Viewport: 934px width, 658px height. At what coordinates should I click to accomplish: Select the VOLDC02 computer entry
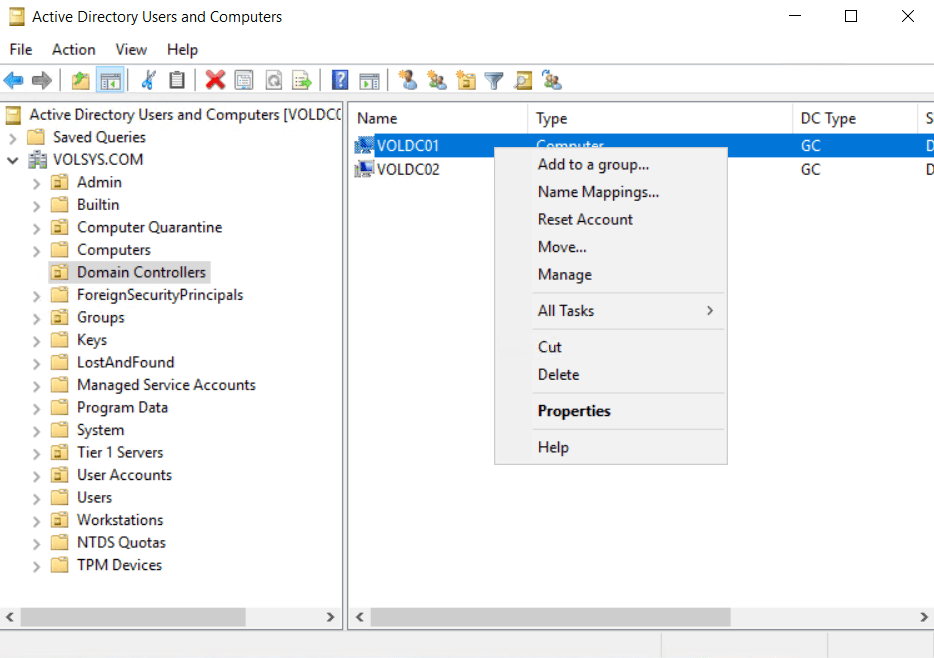tap(408, 170)
